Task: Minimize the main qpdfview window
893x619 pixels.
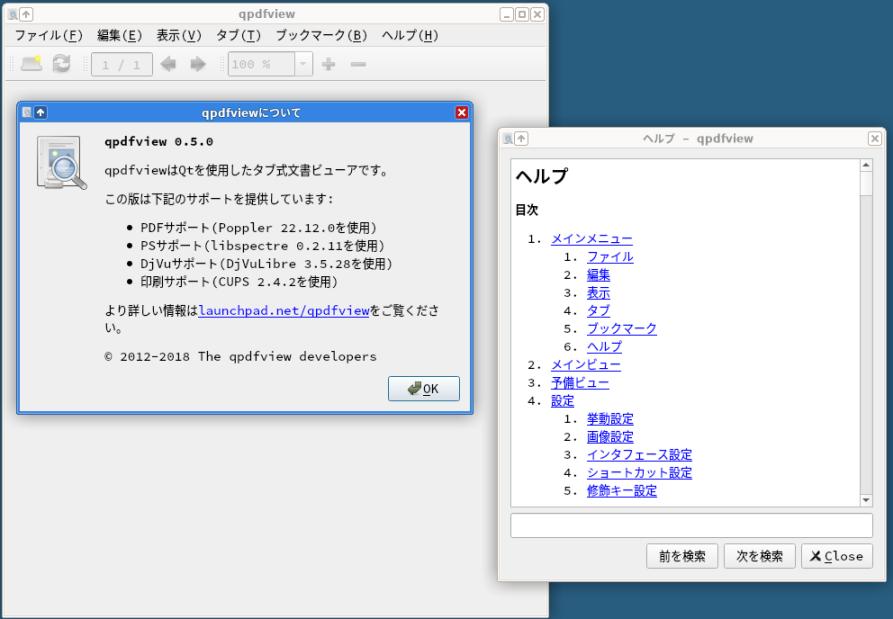Action: (506, 14)
